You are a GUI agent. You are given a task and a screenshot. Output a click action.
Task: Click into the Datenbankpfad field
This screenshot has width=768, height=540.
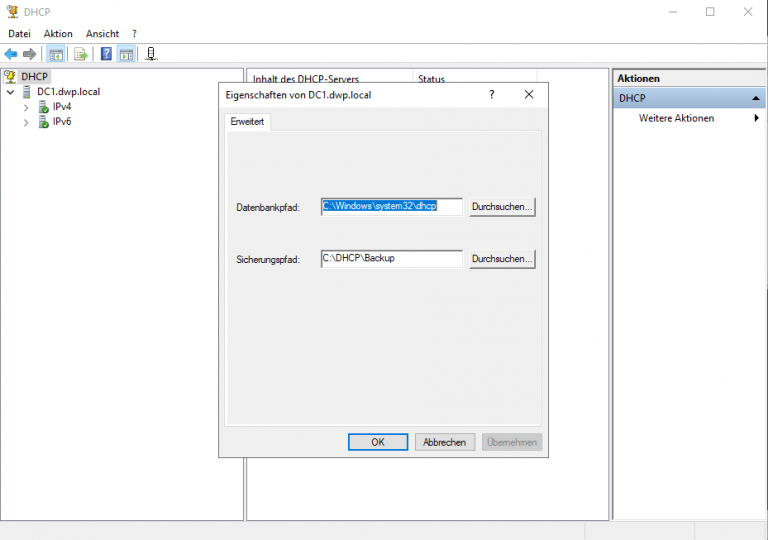(391, 206)
